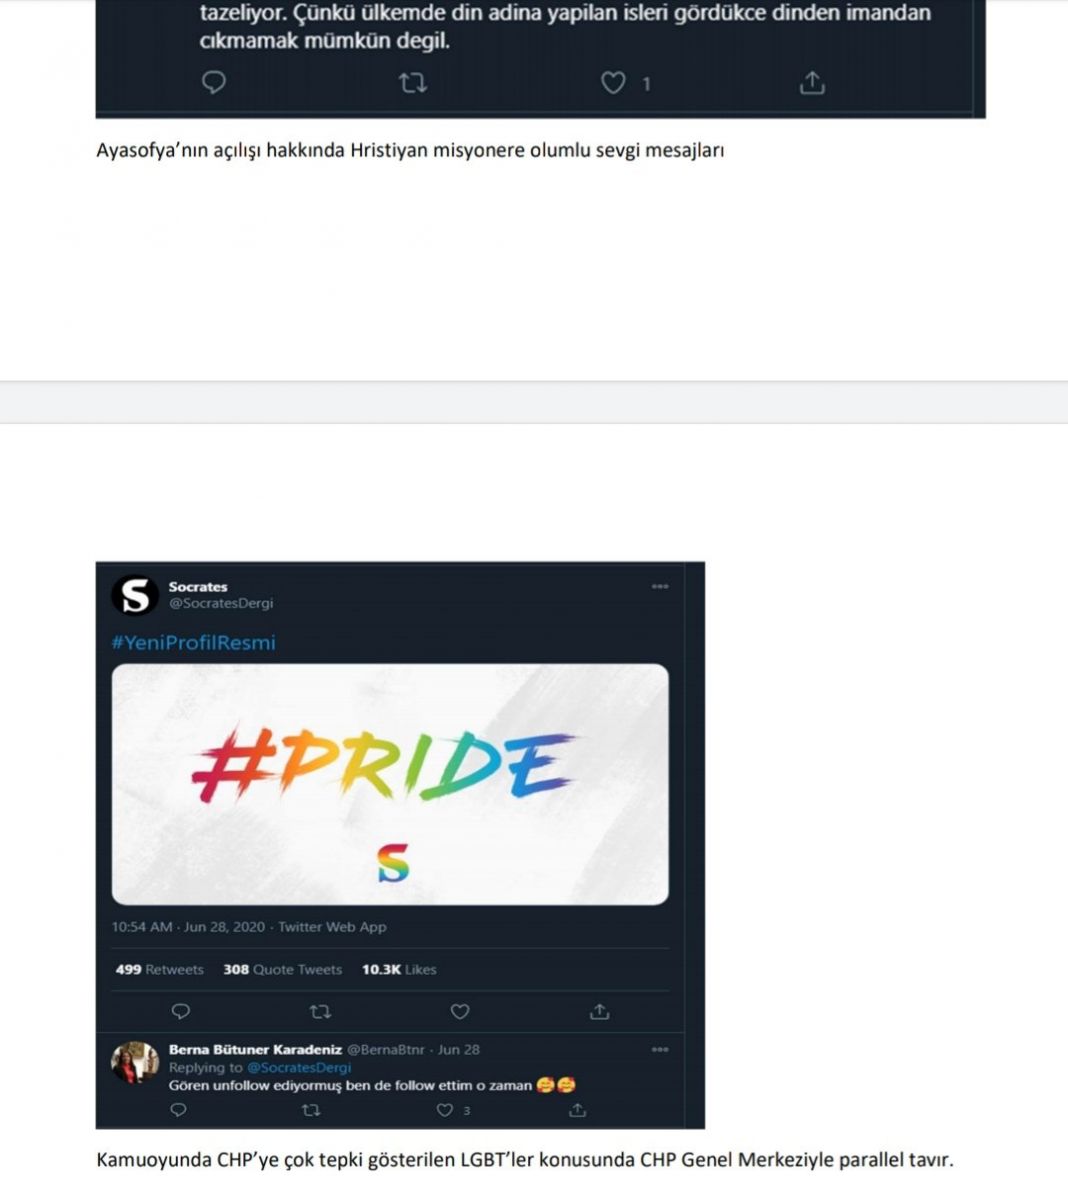The image size is (1068, 1200).
Task: Open Berna Bütuner Karadeniz's profile avatar
Action: tap(134, 1062)
